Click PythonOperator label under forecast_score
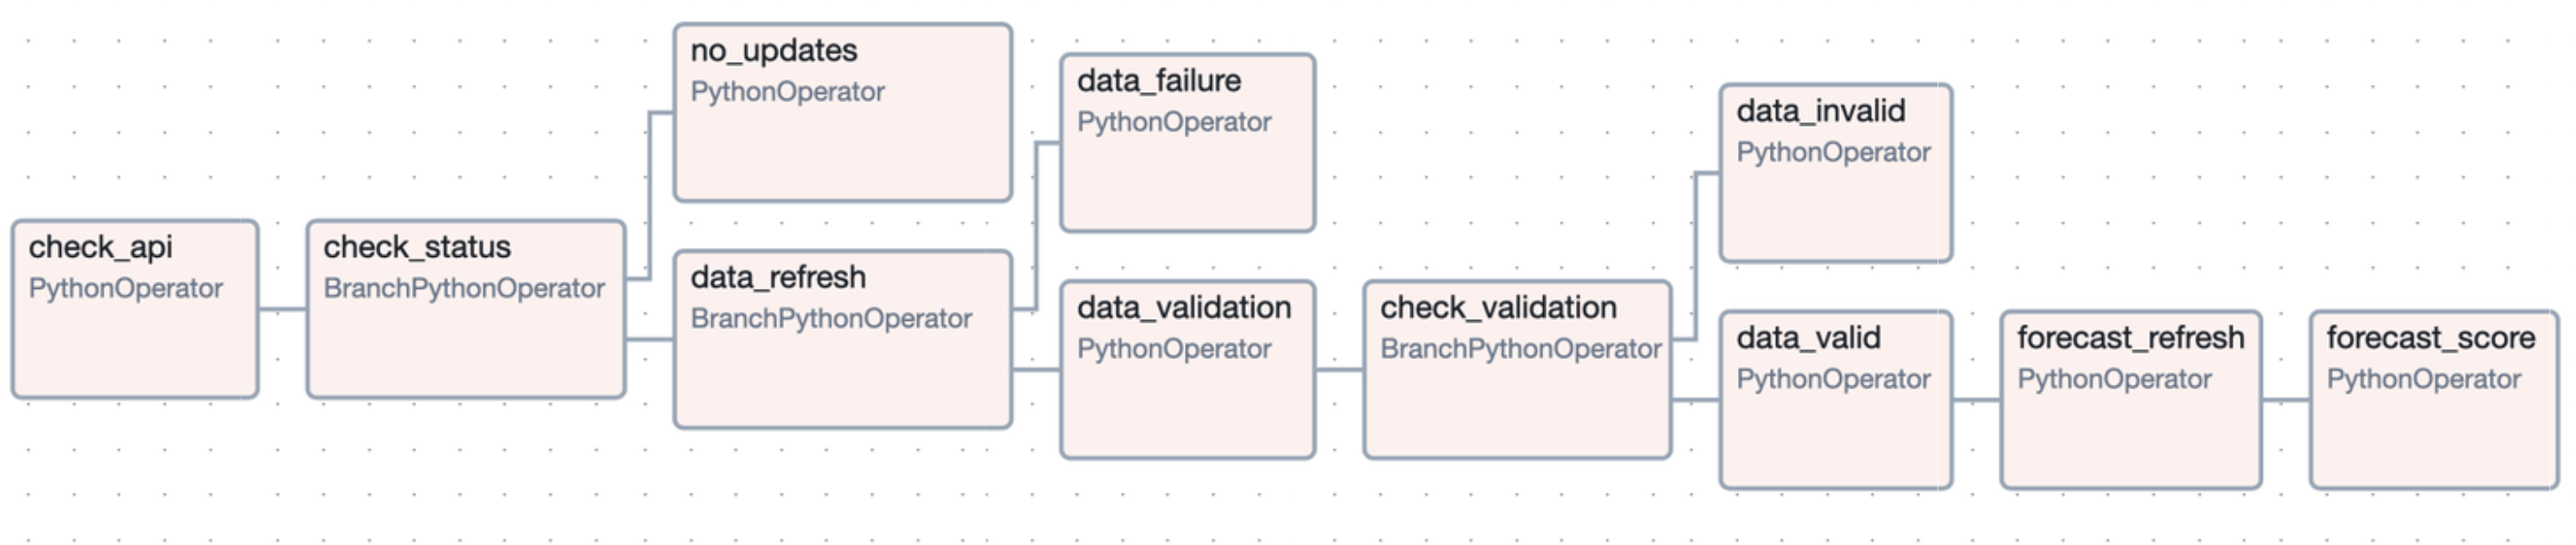The image size is (2576, 545). point(2423,379)
